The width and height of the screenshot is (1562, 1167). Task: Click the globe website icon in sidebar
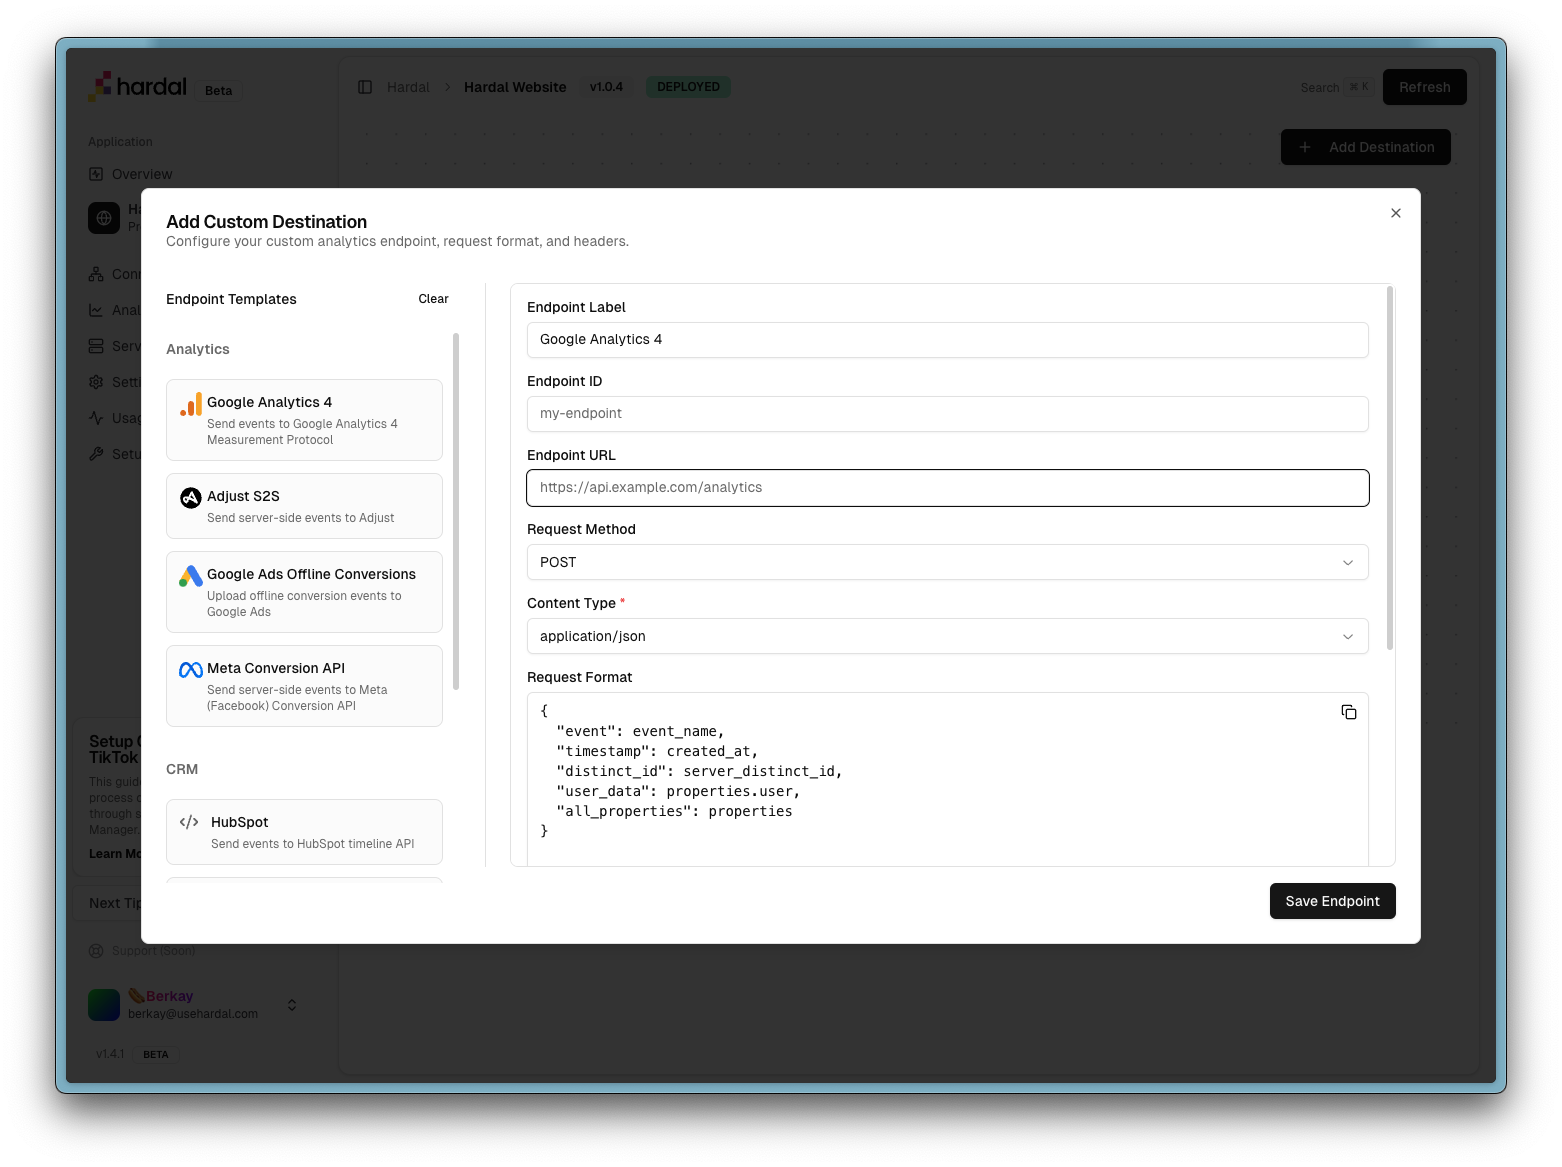tap(104, 218)
